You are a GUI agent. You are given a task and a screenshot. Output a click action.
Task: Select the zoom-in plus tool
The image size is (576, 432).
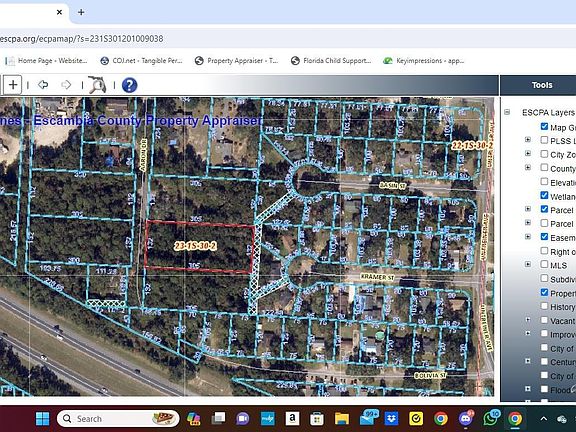pos(13,85)
